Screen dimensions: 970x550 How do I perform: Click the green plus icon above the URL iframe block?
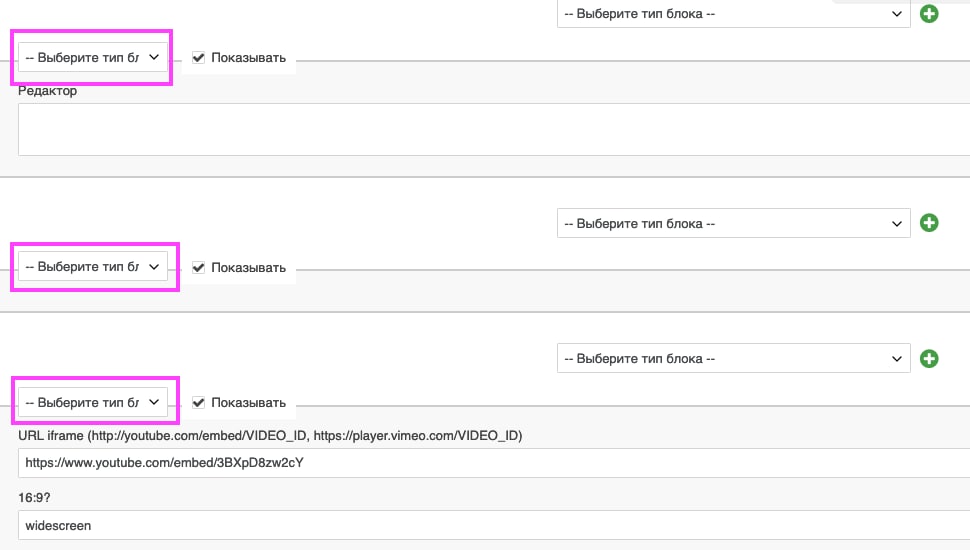coord(929,358)
